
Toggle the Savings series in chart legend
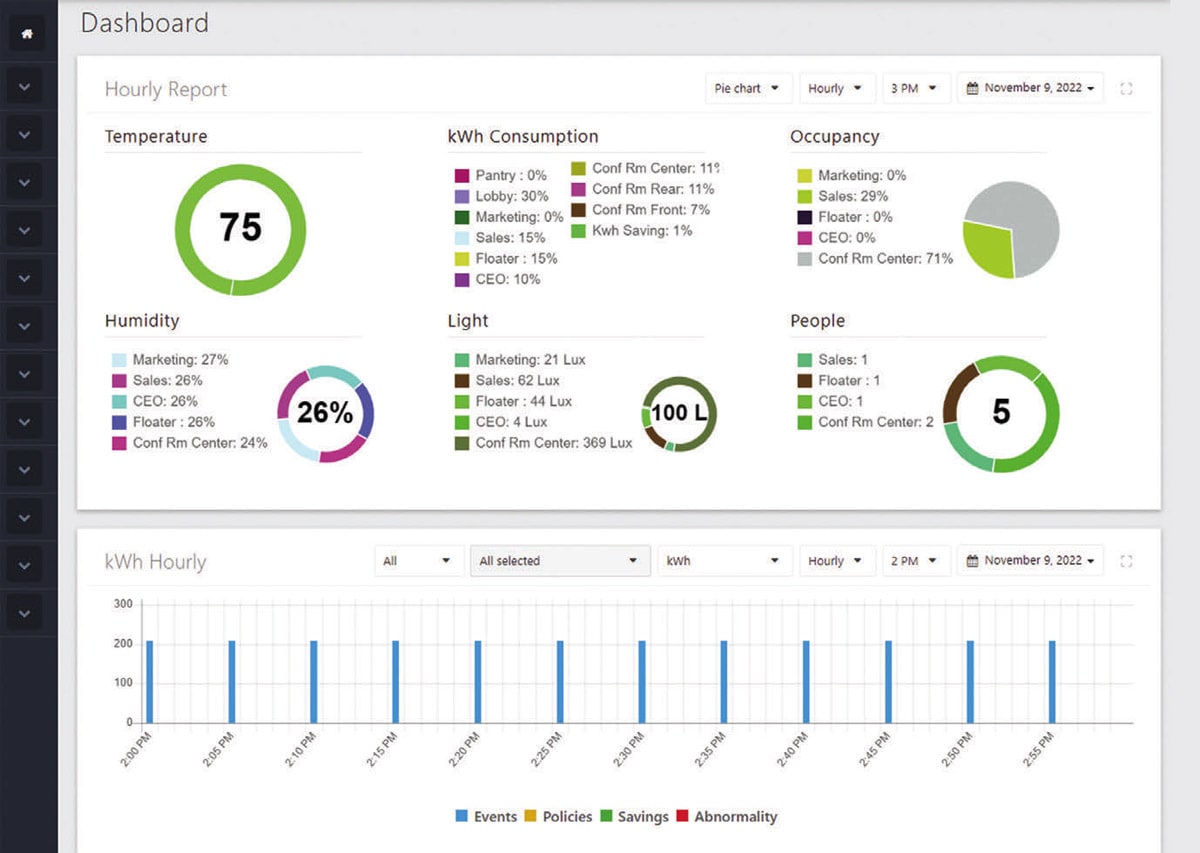click(x=634, y=817)
